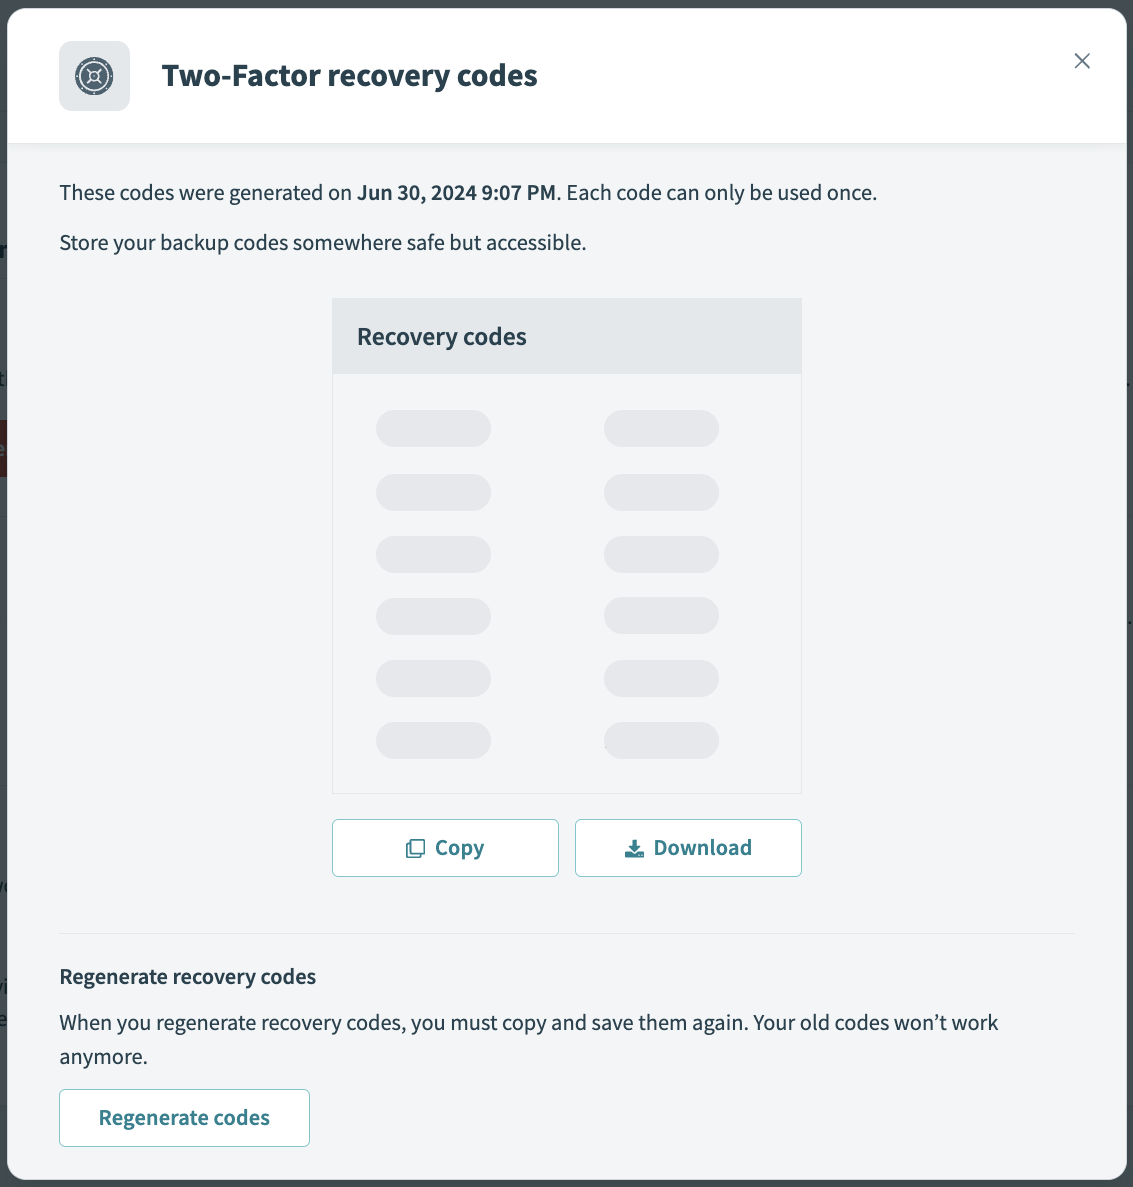Click the fourth placeholder in the left column
The height and width of the screenshot is (1187, 1133).
[x=433, y=616]
